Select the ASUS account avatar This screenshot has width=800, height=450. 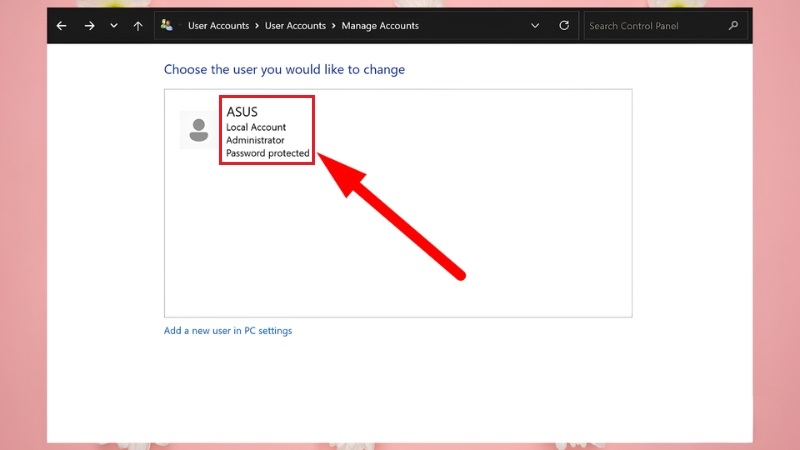pos(198,130)
